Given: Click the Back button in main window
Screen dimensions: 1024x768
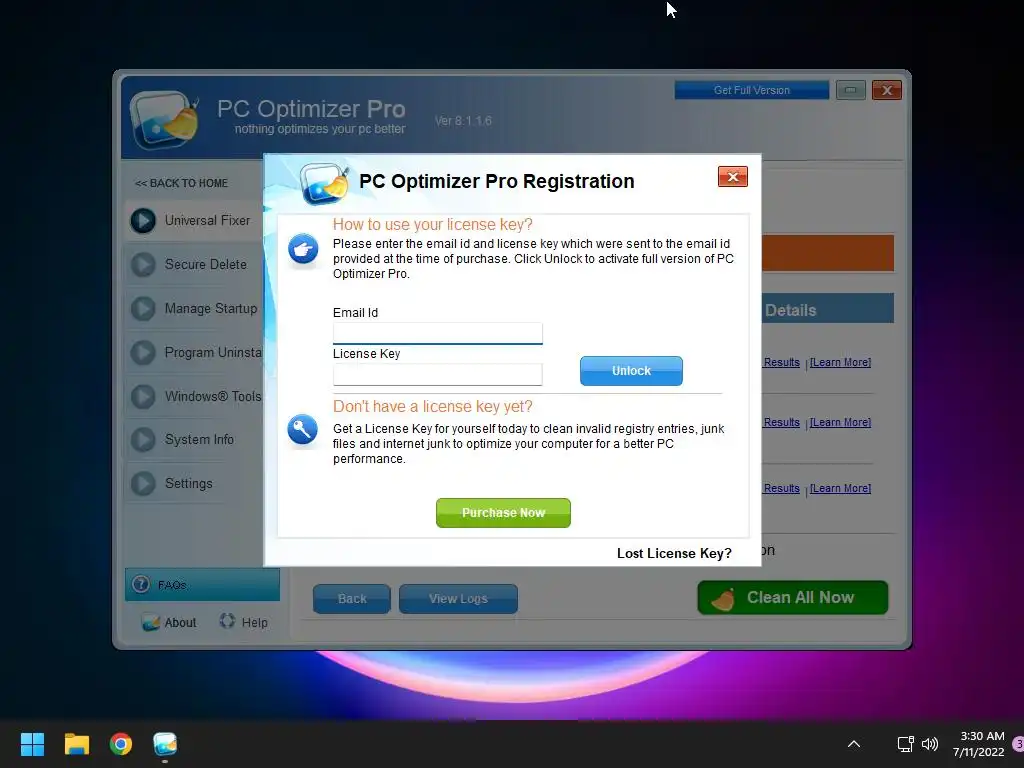Looking at the screenshot, I should click(x=352, y=599).
